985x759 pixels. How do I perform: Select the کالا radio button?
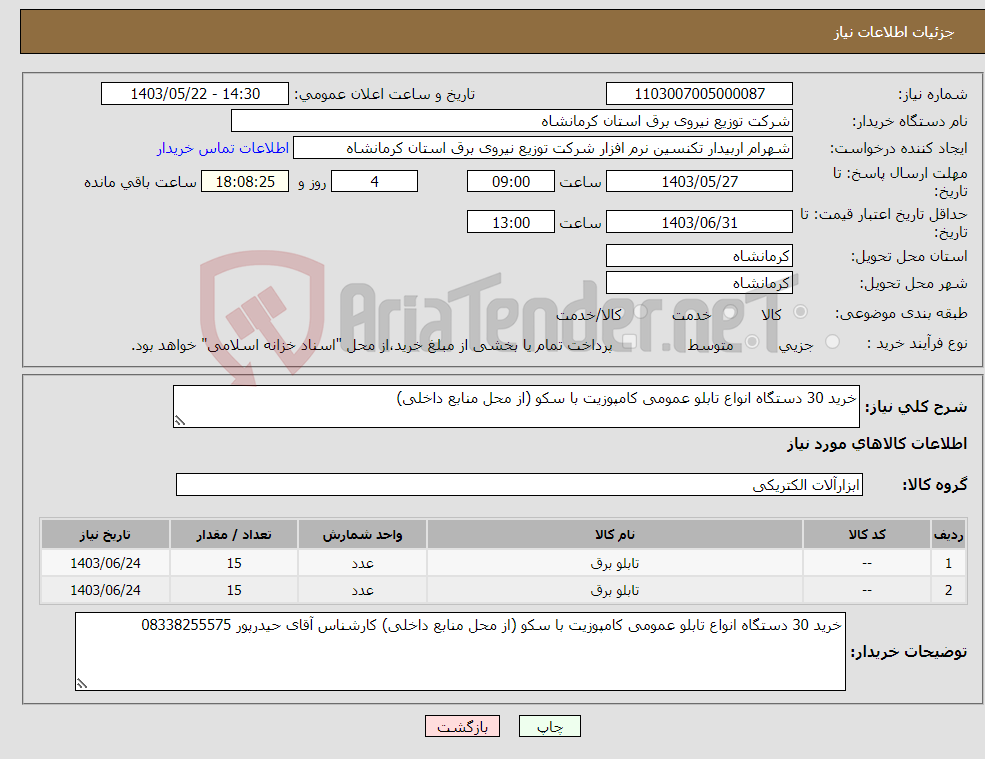click(x=800, y=312)
